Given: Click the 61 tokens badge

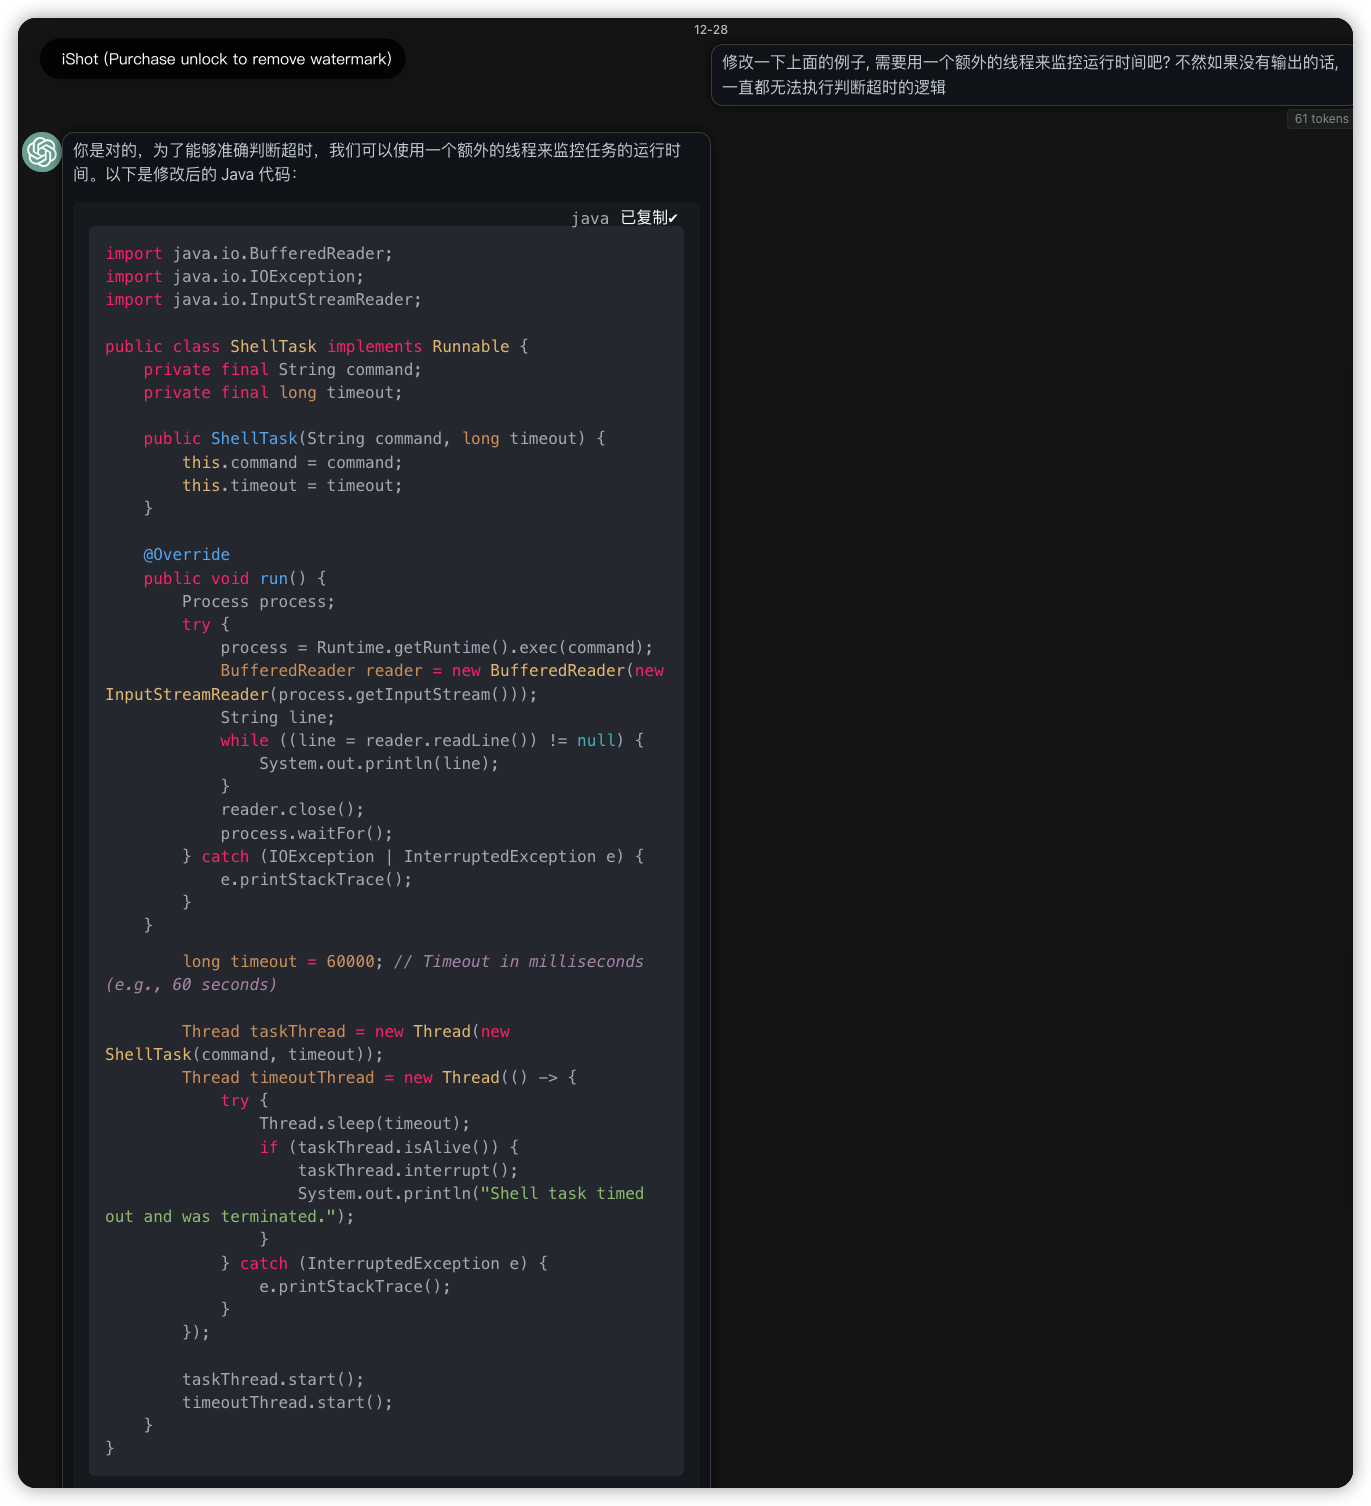Looking at the screenshot, I should point(1320,119).
